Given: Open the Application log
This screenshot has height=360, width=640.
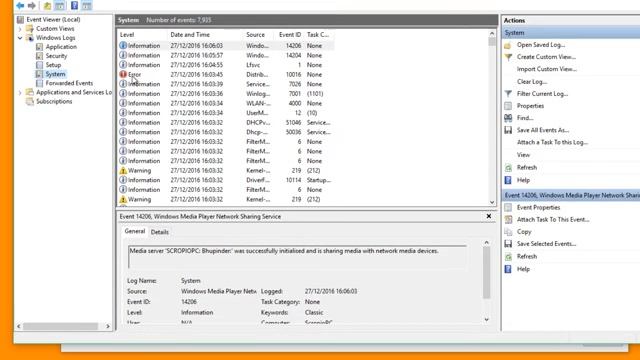Looking at the screenshot, I should coord(61,47).
